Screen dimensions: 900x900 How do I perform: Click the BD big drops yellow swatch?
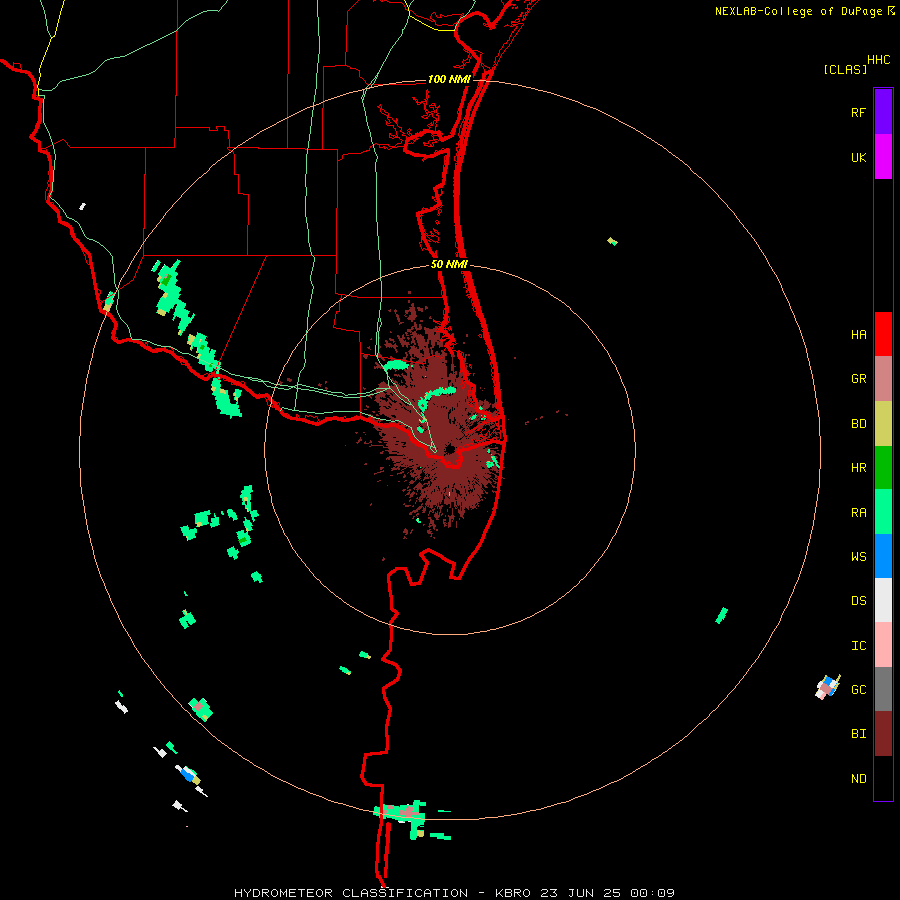click(x=883, y=424)
